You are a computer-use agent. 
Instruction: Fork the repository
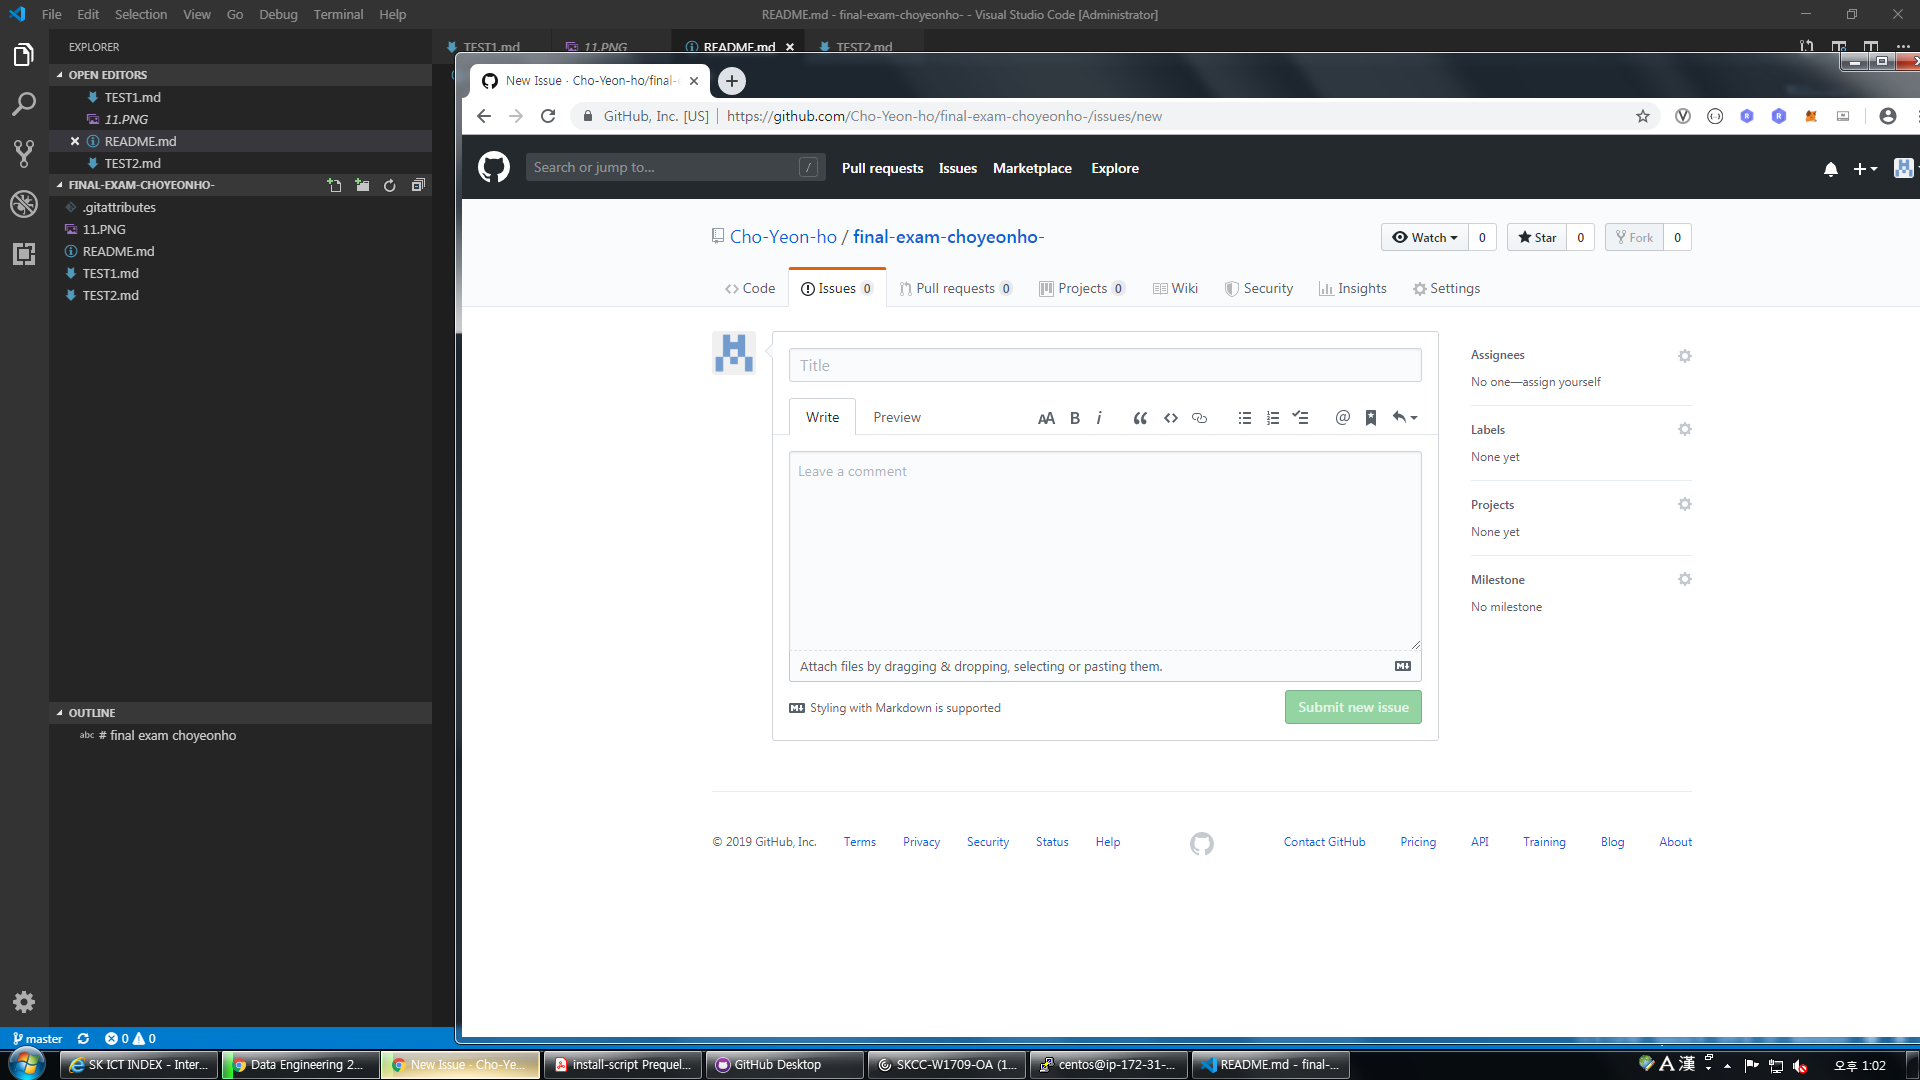pyautogui.click(x=1634, y=237)
